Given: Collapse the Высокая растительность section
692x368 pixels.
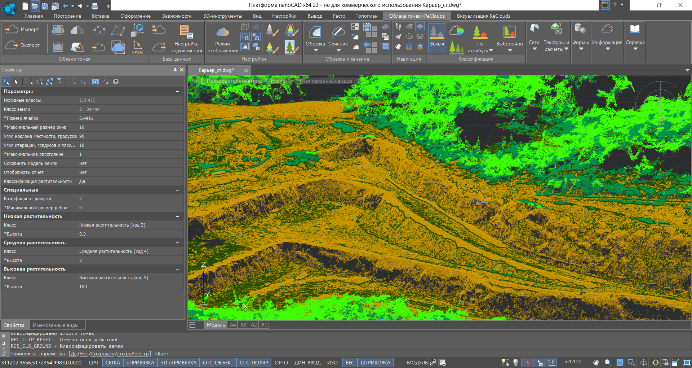Looking at the screenshot, I should pos(177,269).
